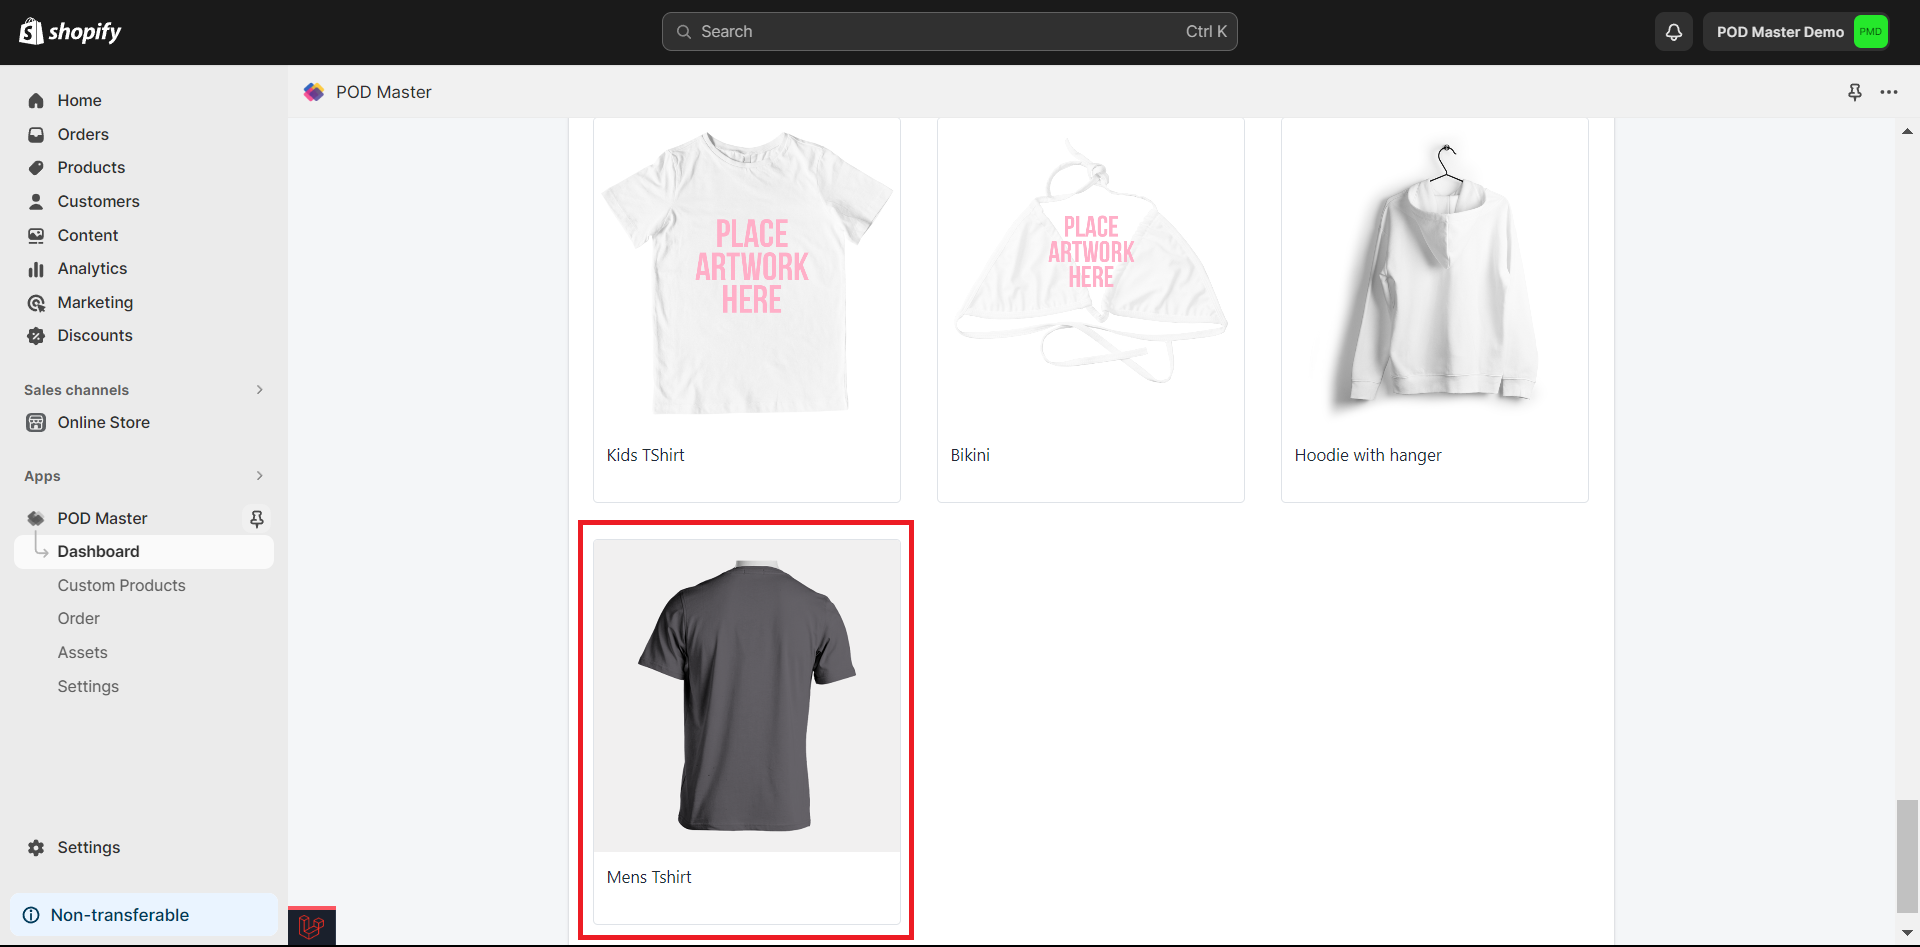Click the Analytics bar chart icon
The width and height of the screenshot is (1920, 947).
(36, 269)
